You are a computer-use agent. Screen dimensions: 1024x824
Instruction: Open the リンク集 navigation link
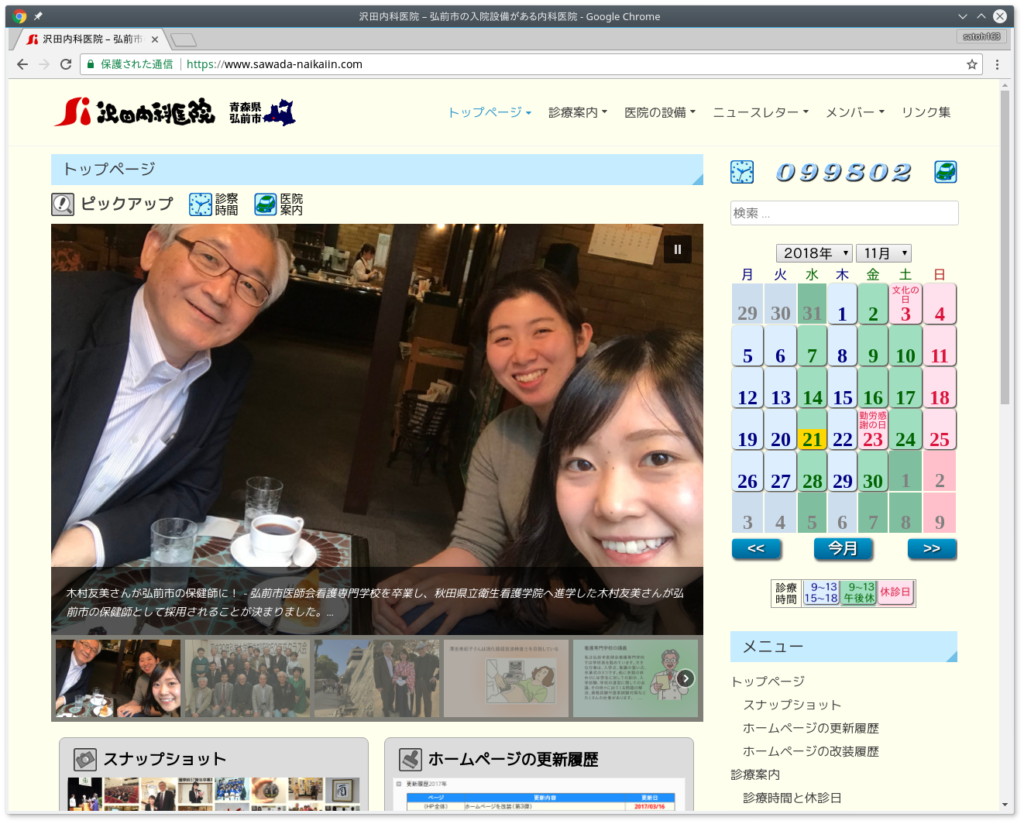926,112
